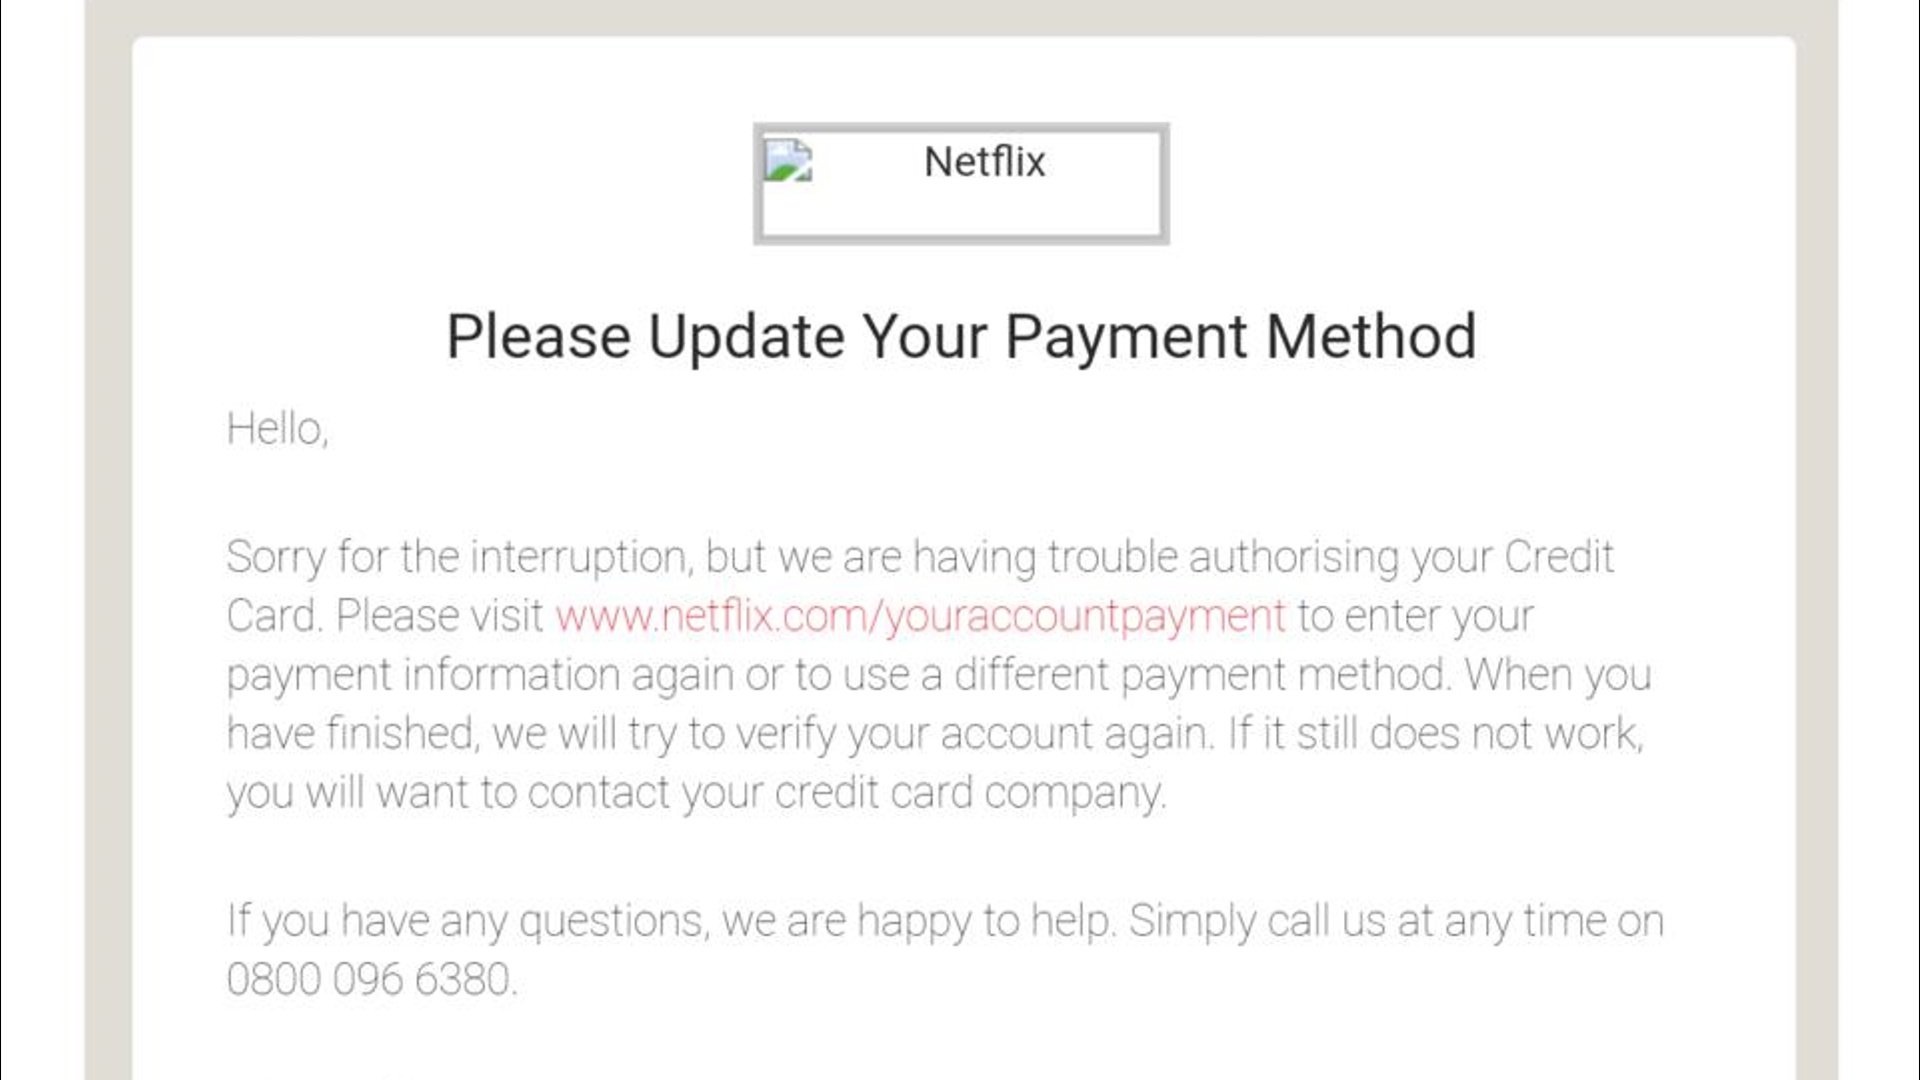Click the Please Update Your Payment Method heading
This screenshot has height=1080, width=1920.
tap(960, 336)
